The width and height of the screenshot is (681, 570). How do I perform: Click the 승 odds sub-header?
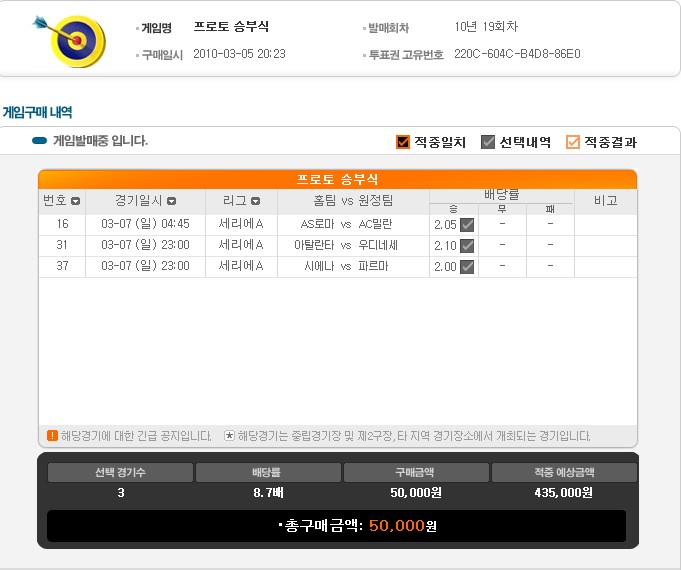click(453, 209)
